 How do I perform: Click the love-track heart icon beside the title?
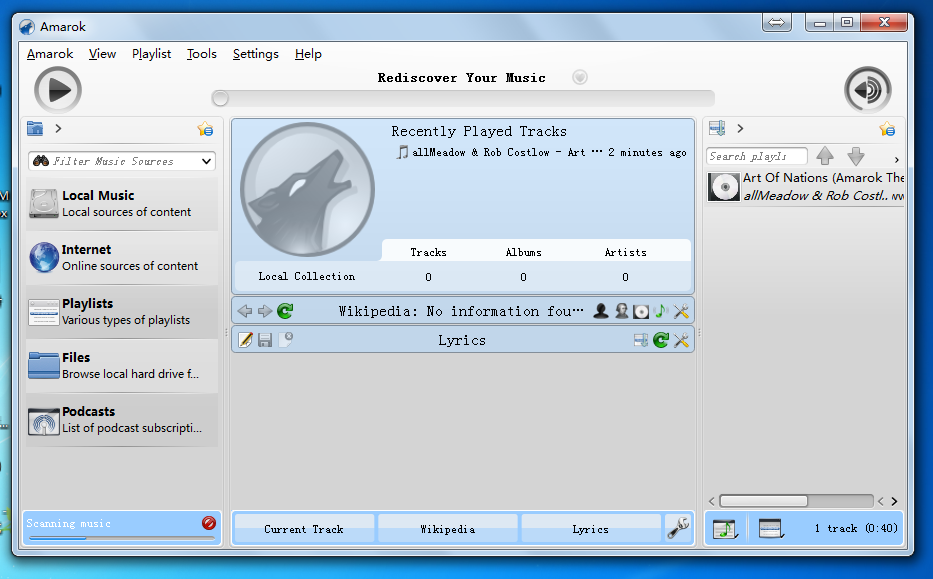pos(580,77)
